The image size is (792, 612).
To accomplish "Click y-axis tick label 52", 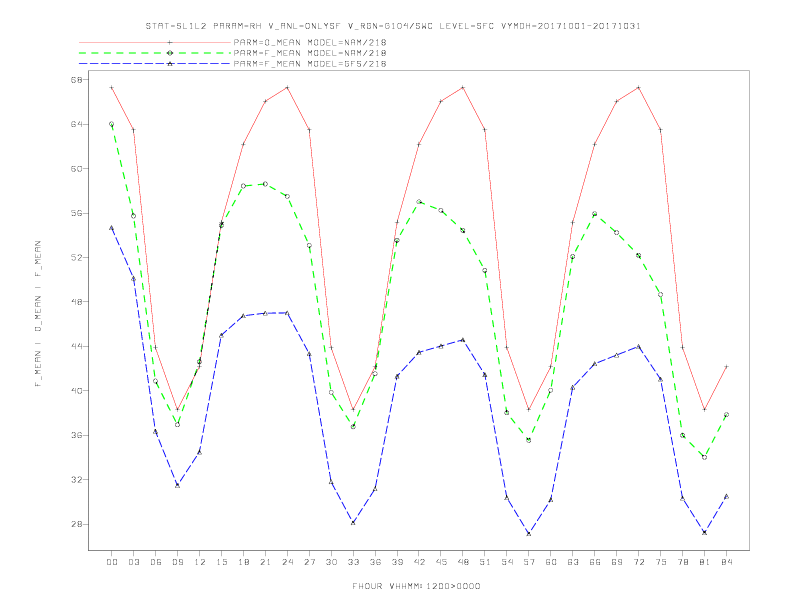I will [77, 258].
